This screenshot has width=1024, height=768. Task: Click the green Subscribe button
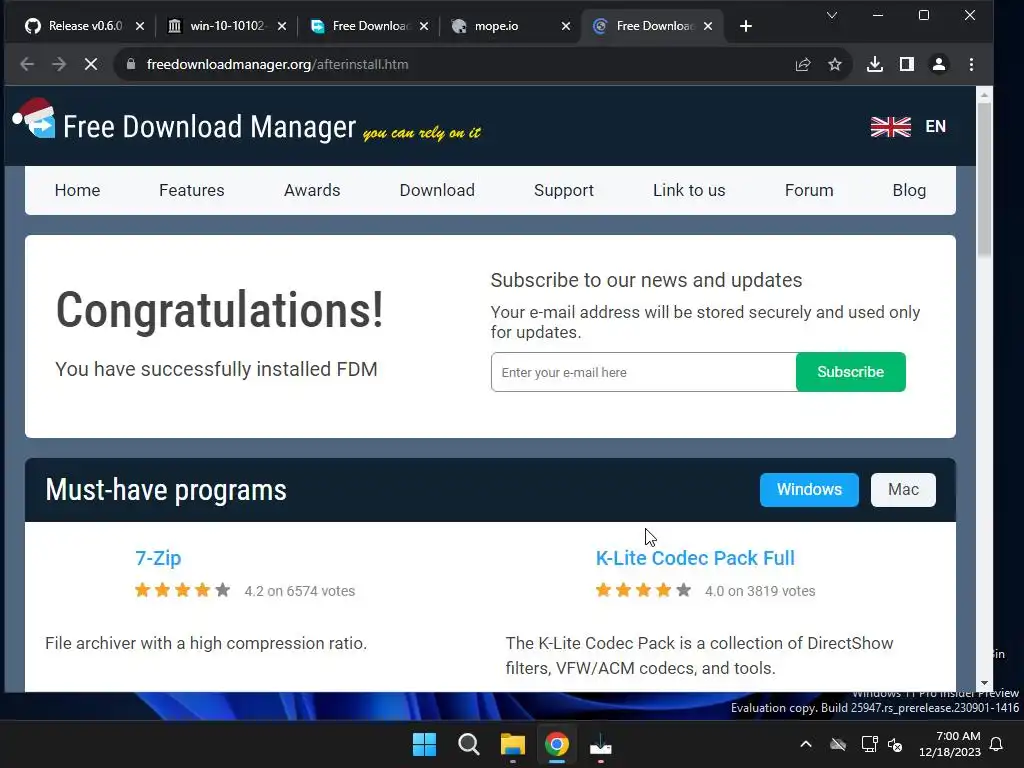tap(850, 372)
